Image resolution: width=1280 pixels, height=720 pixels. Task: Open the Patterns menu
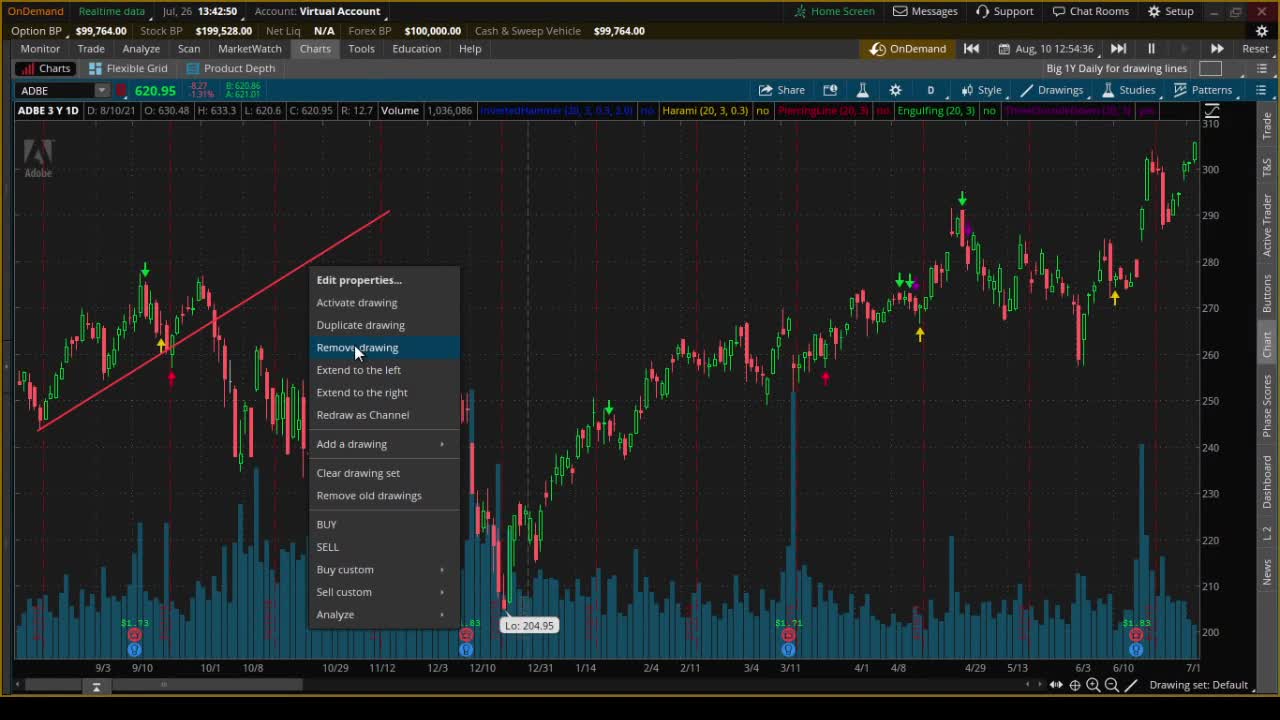point(1203,90)
